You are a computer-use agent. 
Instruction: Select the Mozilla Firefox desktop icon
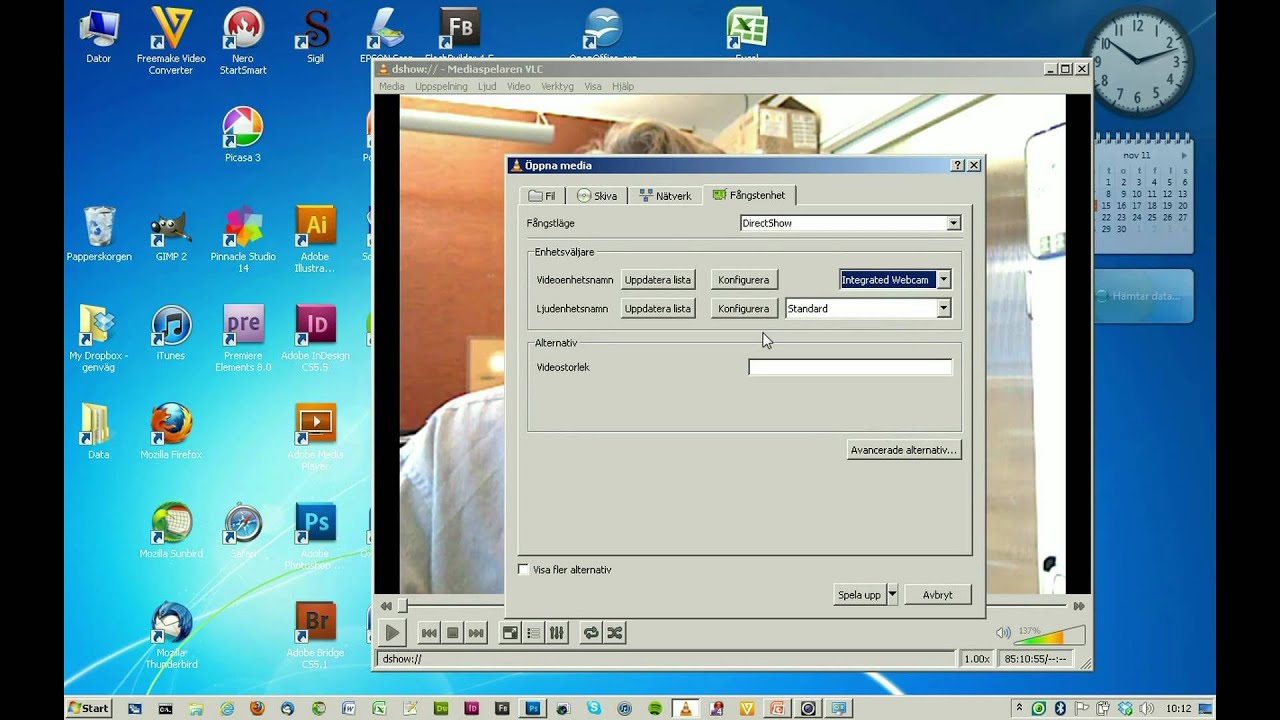click(x=171, y=432)
